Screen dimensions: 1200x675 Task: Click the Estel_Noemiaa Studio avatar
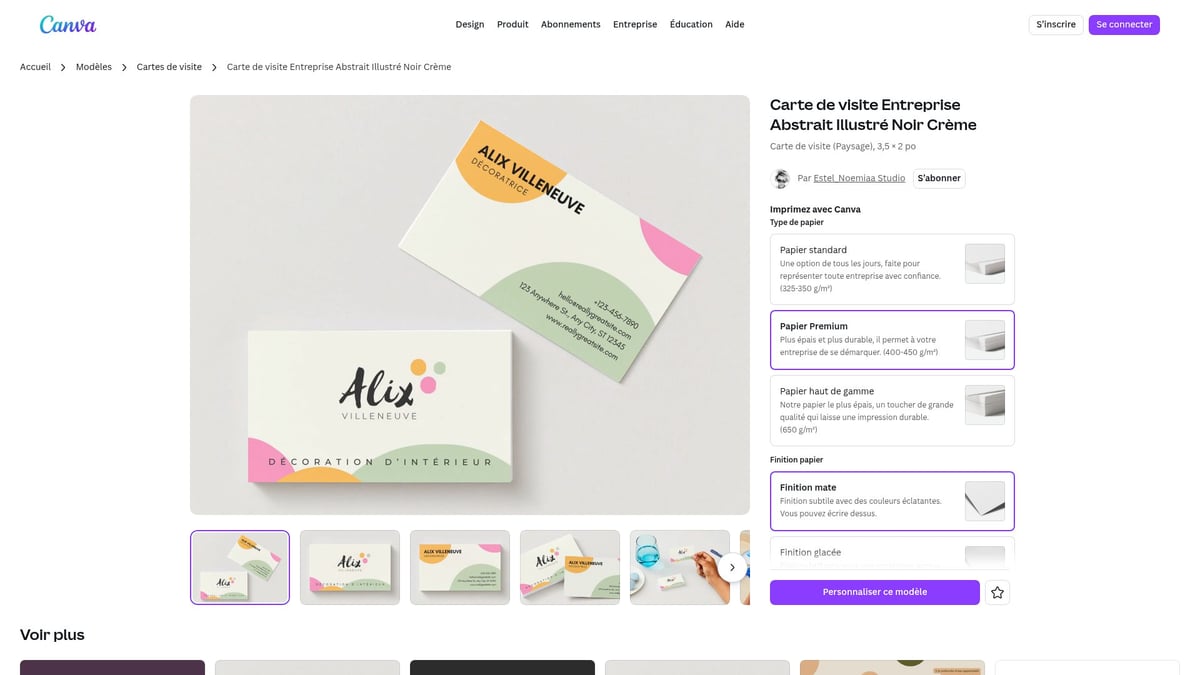point(781,179)
